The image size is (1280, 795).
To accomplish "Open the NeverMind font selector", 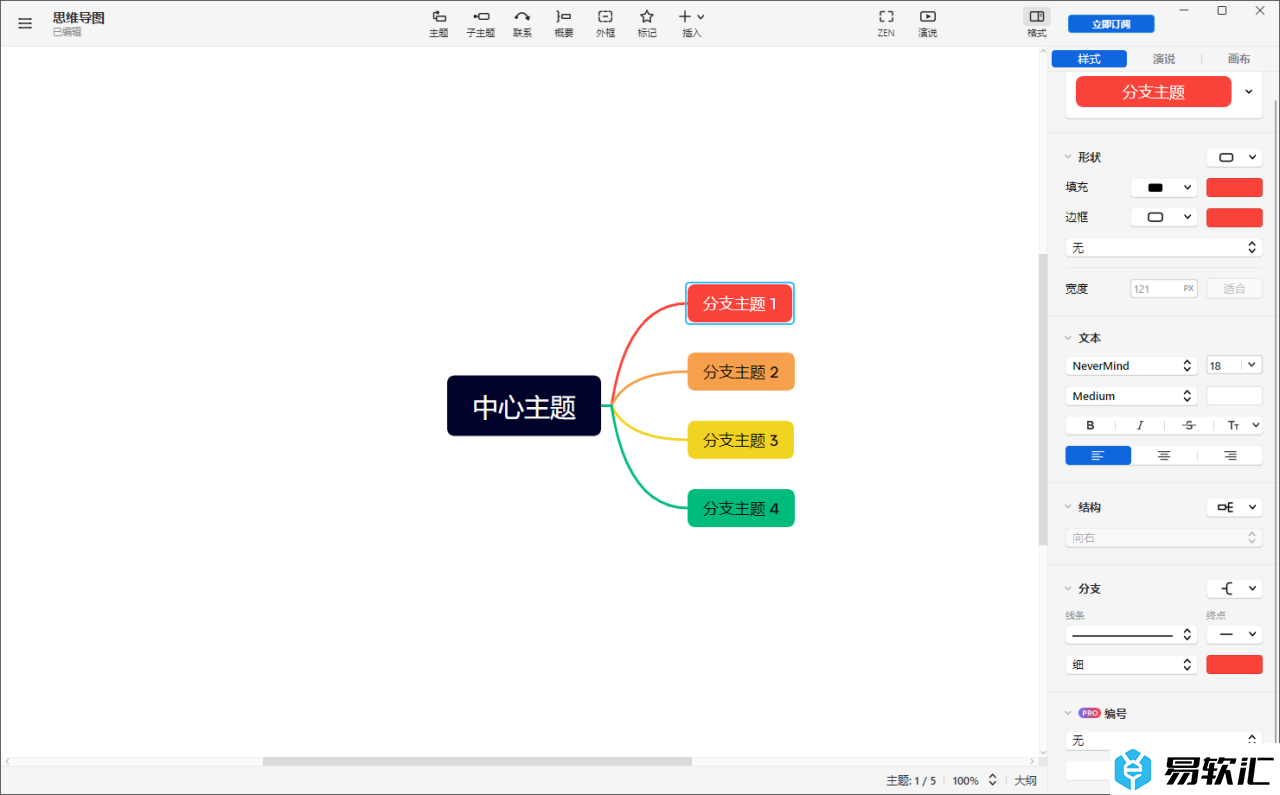I will (1131, 366).
